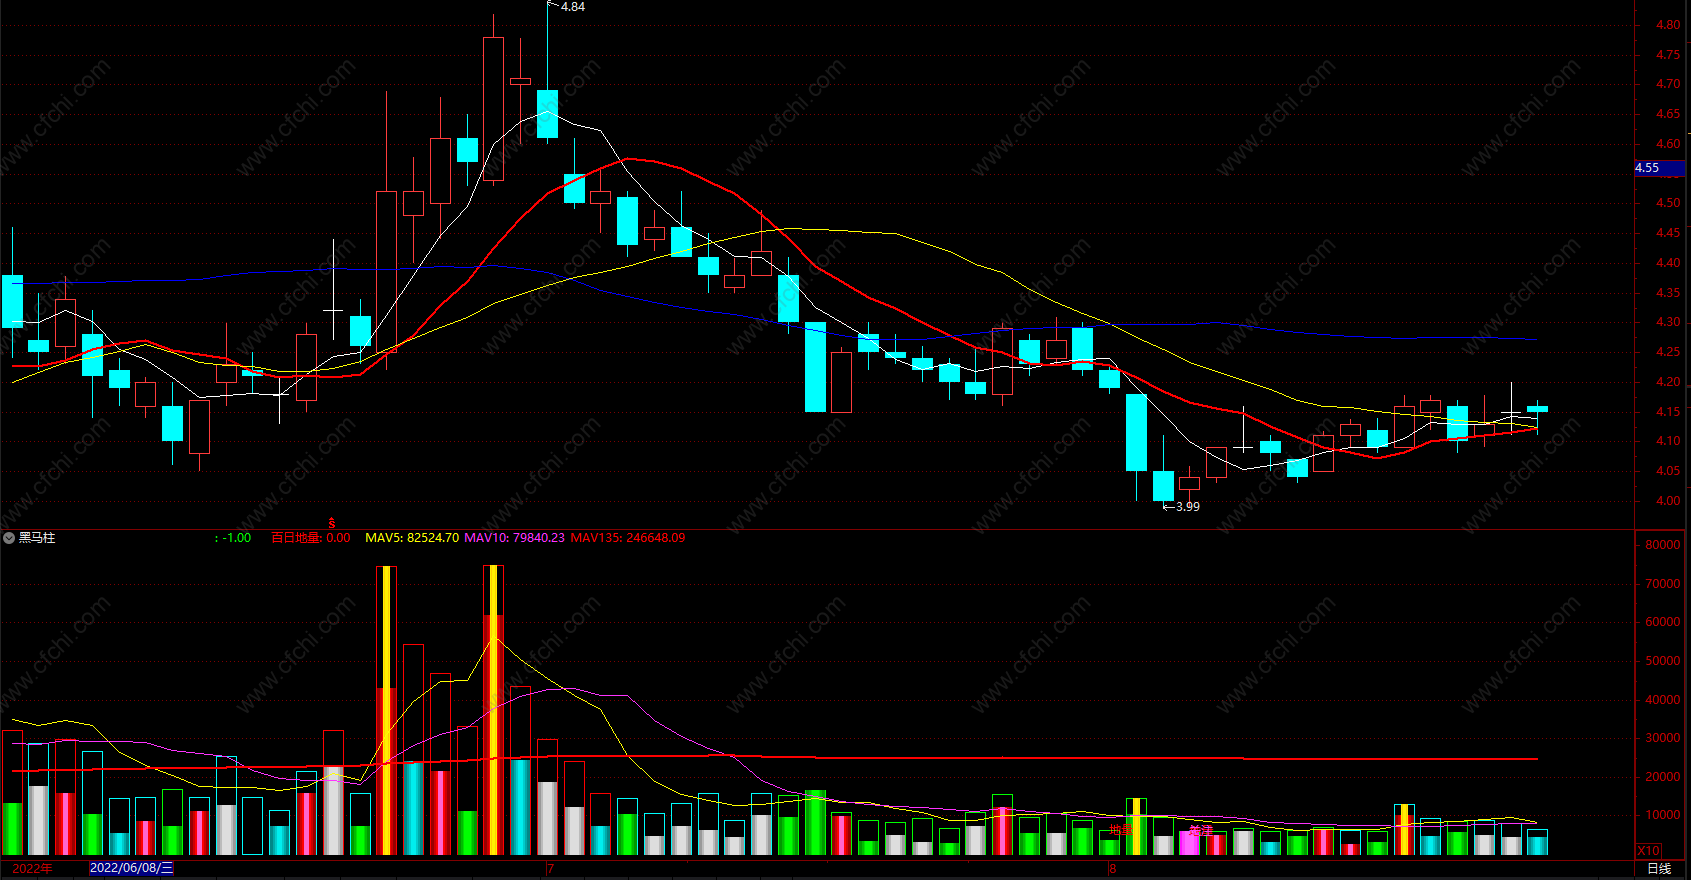This screenshot has width=1691, height=880.
Task: Click the MAV135: 246648.09 value
Action: coord(628,538)
